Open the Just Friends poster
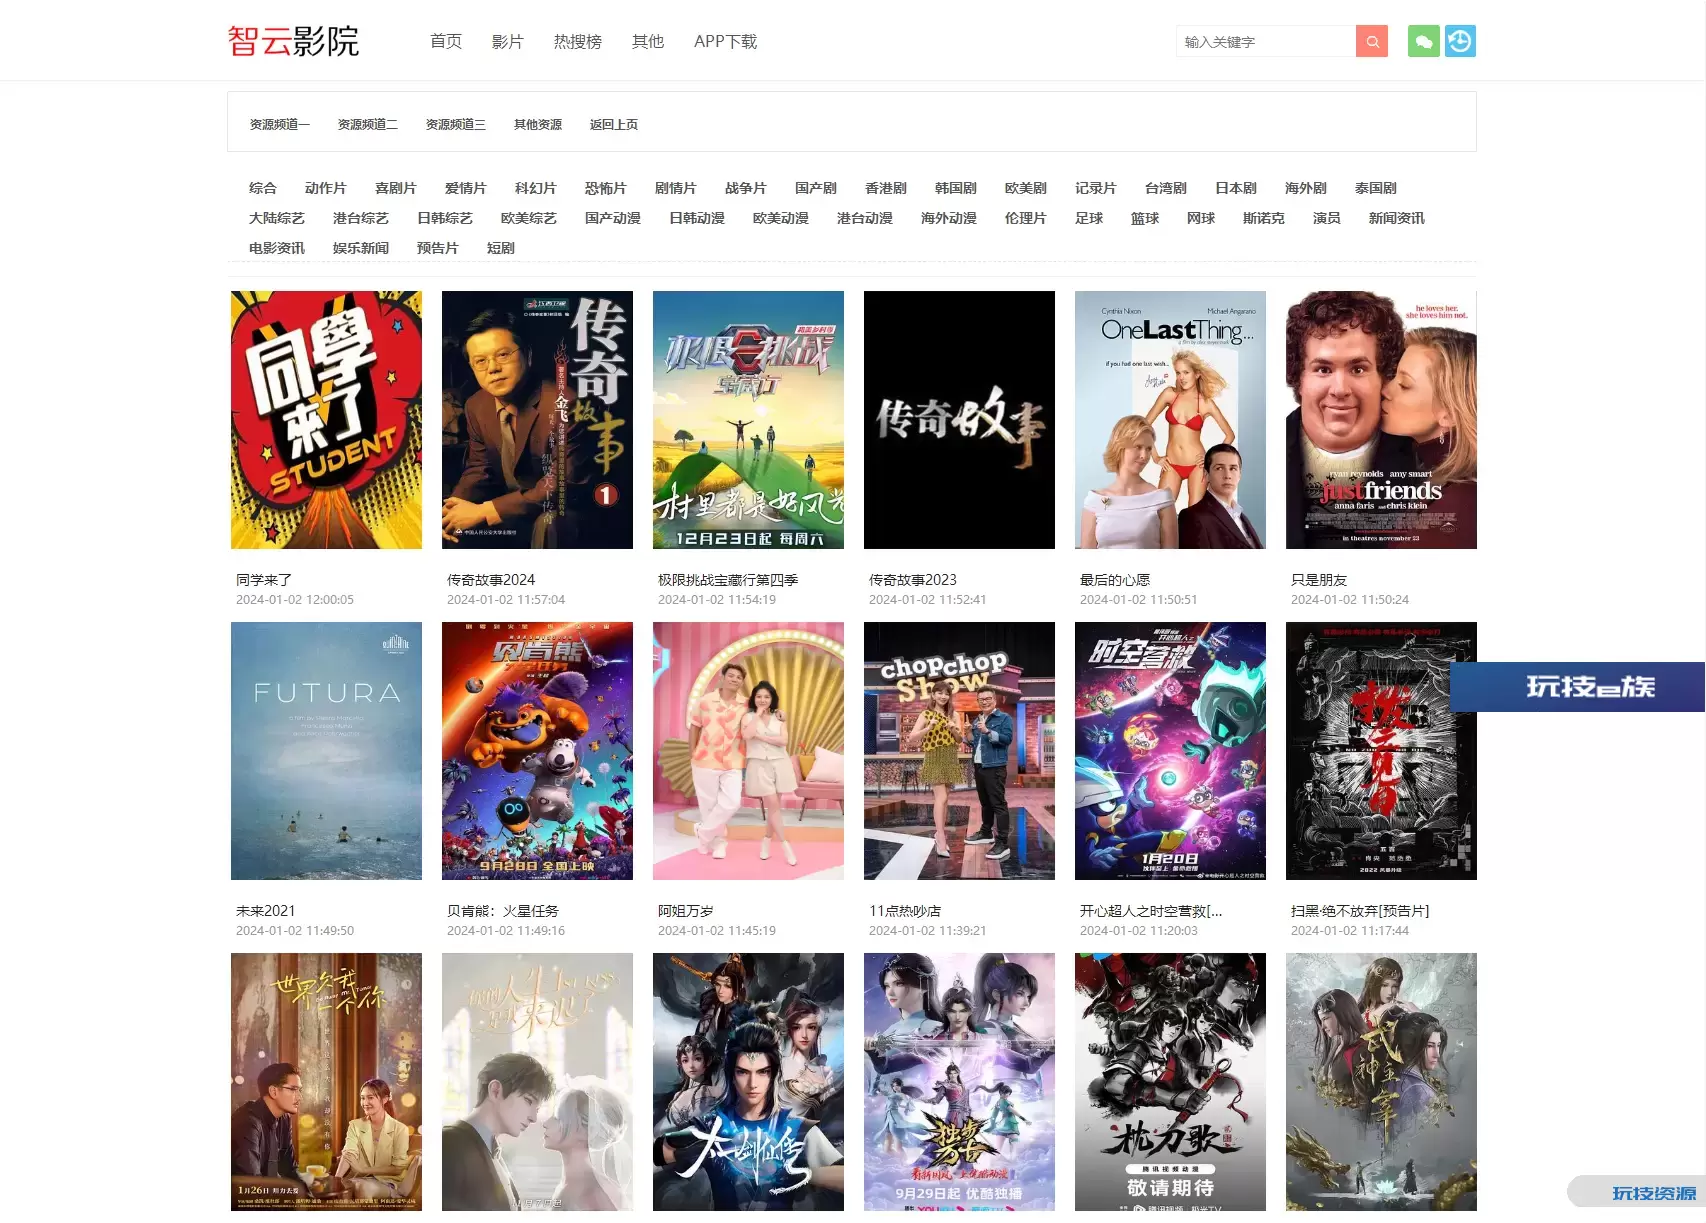 point(1381,420)
